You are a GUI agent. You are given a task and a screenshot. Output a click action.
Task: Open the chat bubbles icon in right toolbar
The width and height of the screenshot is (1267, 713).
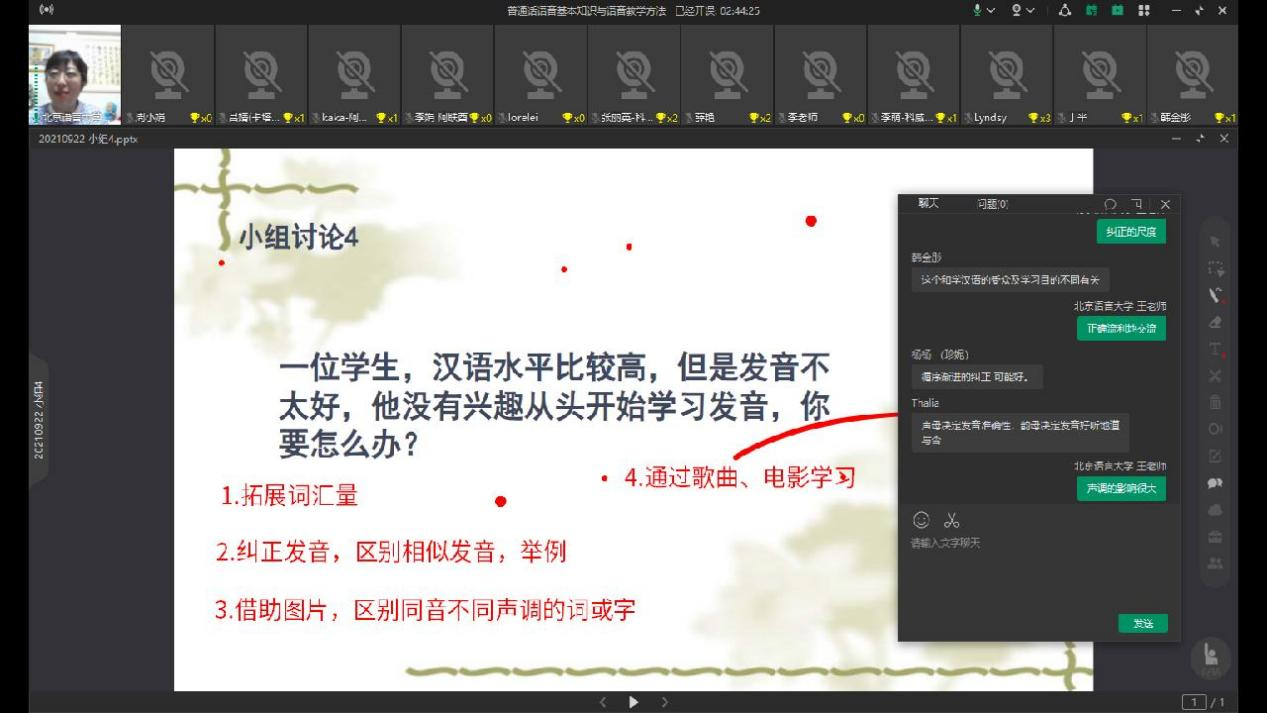(x=1215, y=483)
